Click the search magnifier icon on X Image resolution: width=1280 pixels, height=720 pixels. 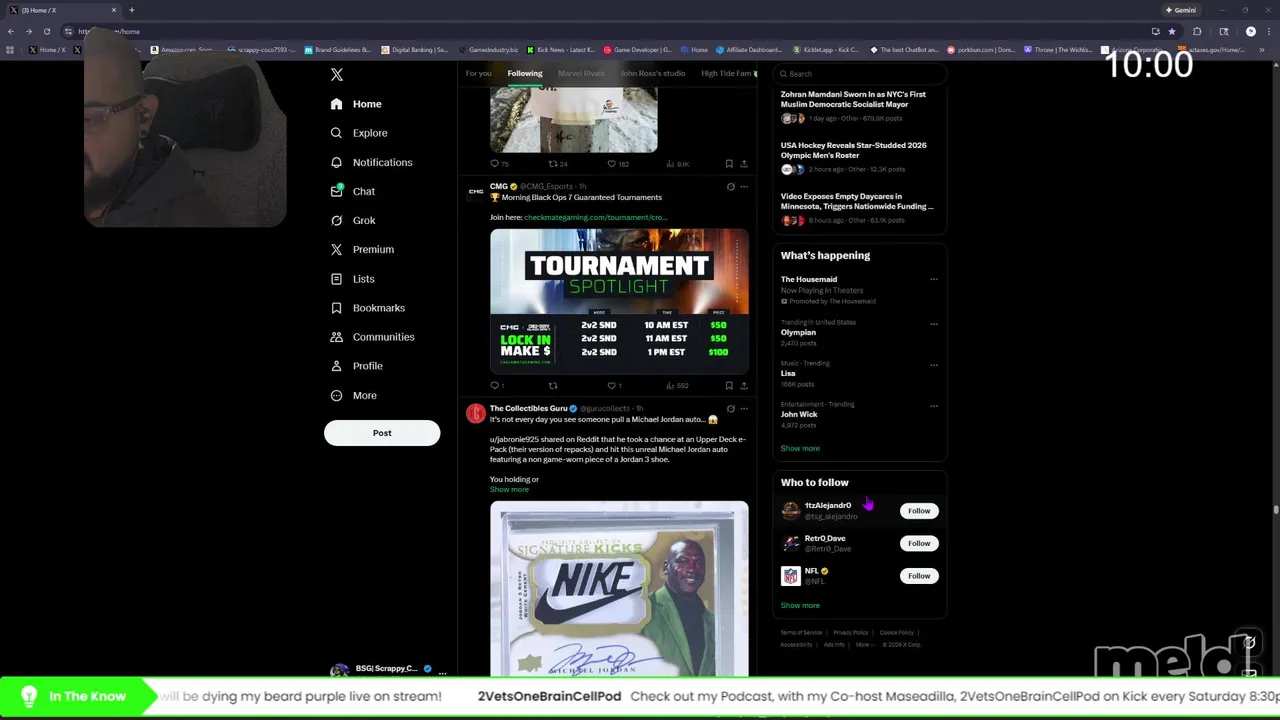click(x=784, y=74)
